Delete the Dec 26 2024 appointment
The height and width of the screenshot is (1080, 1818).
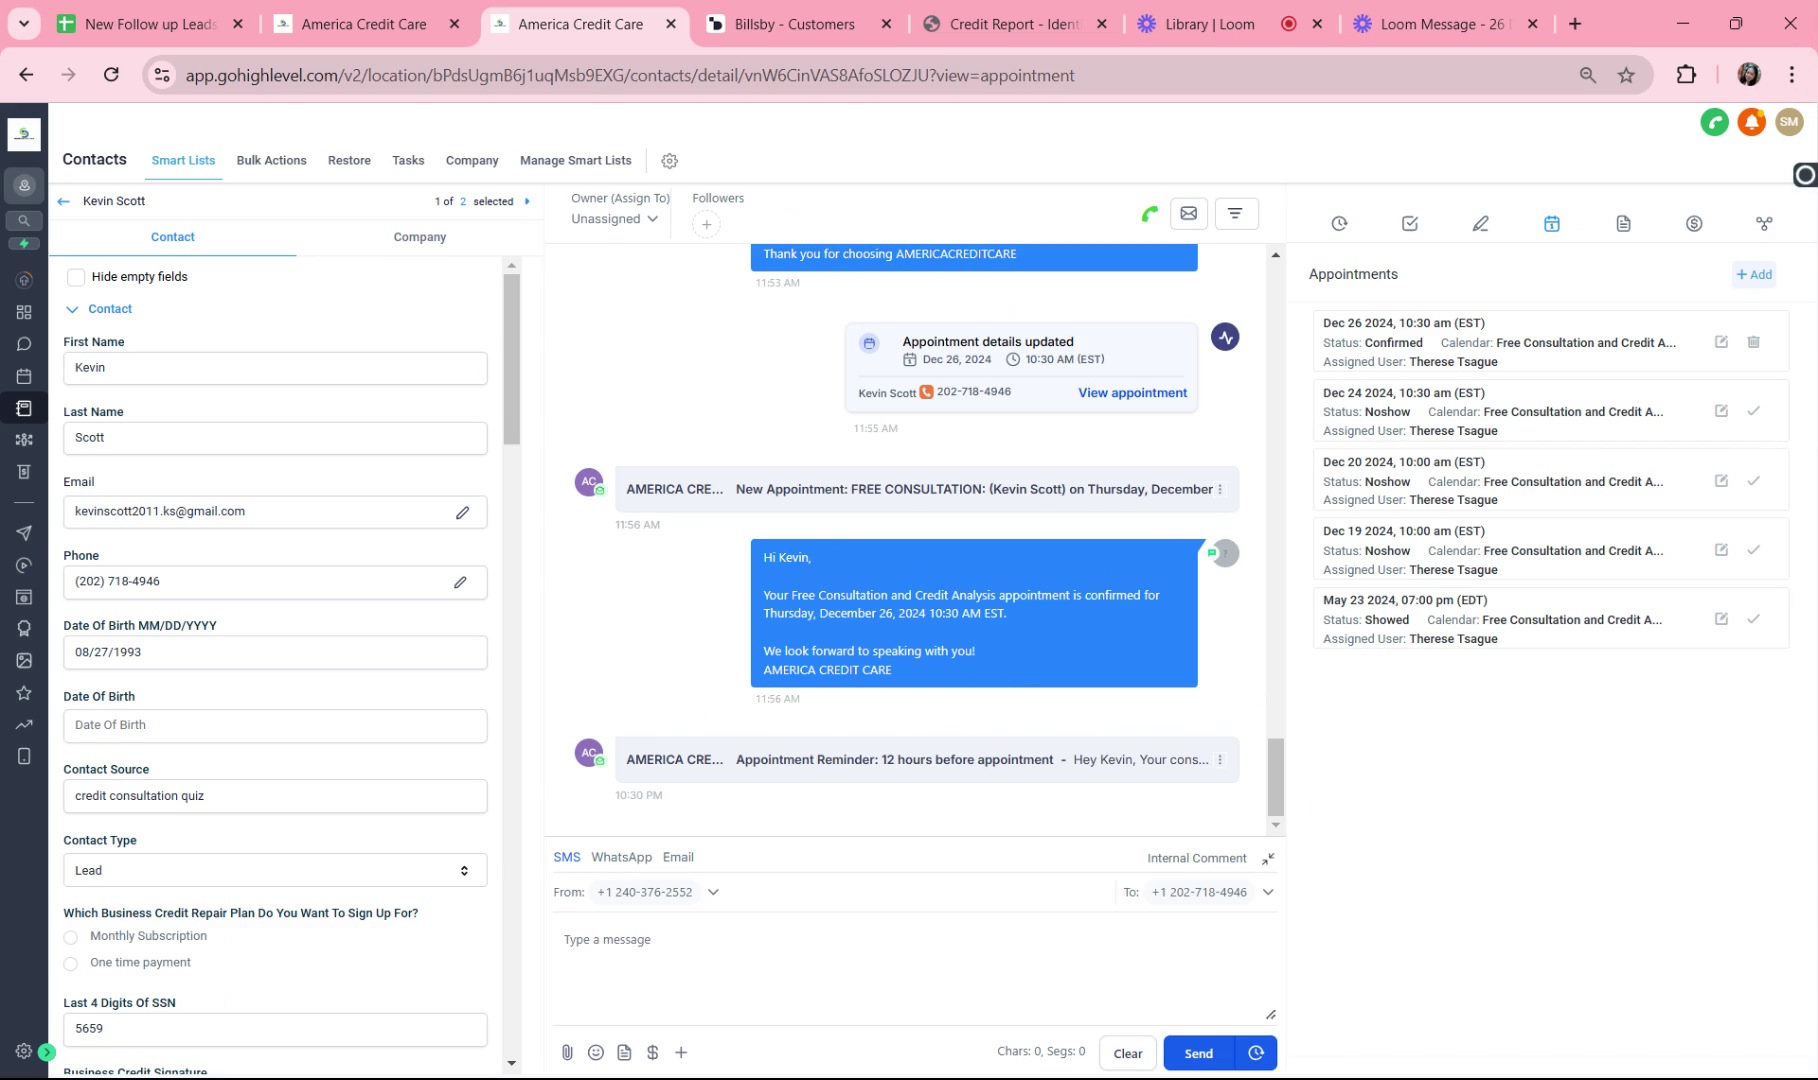pyautogui.click(x=1753, y=342)
